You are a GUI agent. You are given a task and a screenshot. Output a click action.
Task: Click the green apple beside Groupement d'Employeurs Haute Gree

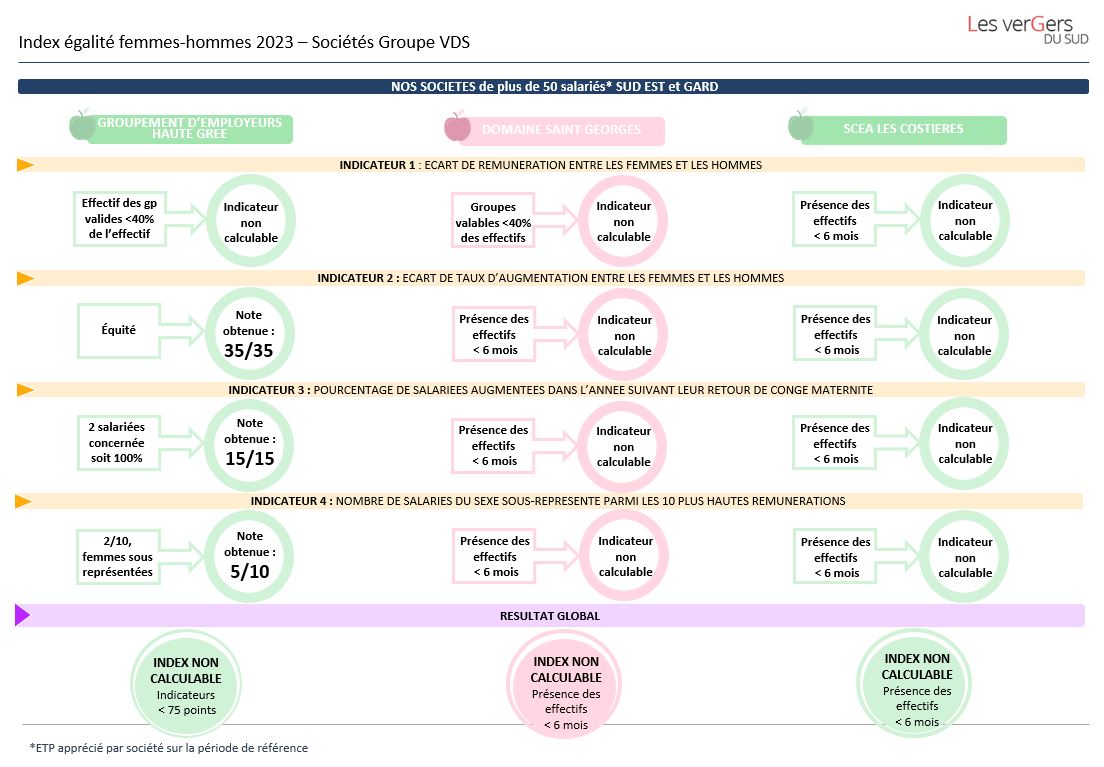click(x=82, y=125)
